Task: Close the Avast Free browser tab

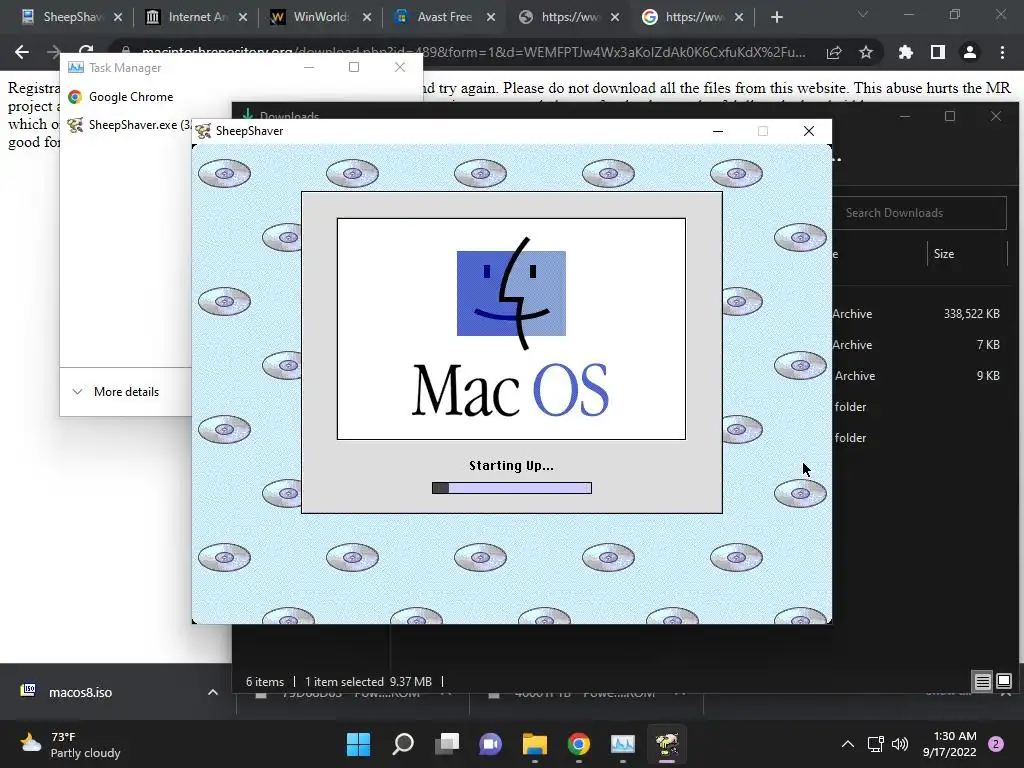Action: (491, 17)
